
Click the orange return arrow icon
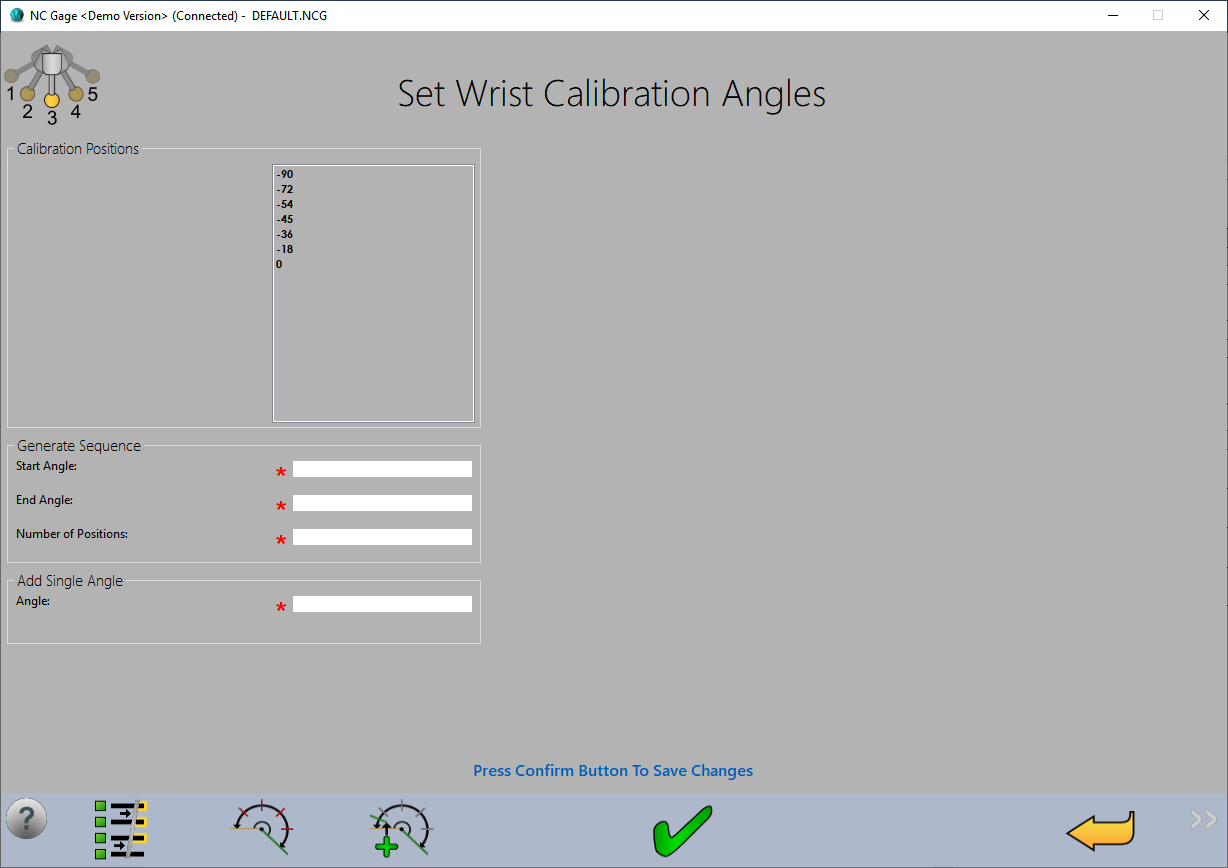1100,830
